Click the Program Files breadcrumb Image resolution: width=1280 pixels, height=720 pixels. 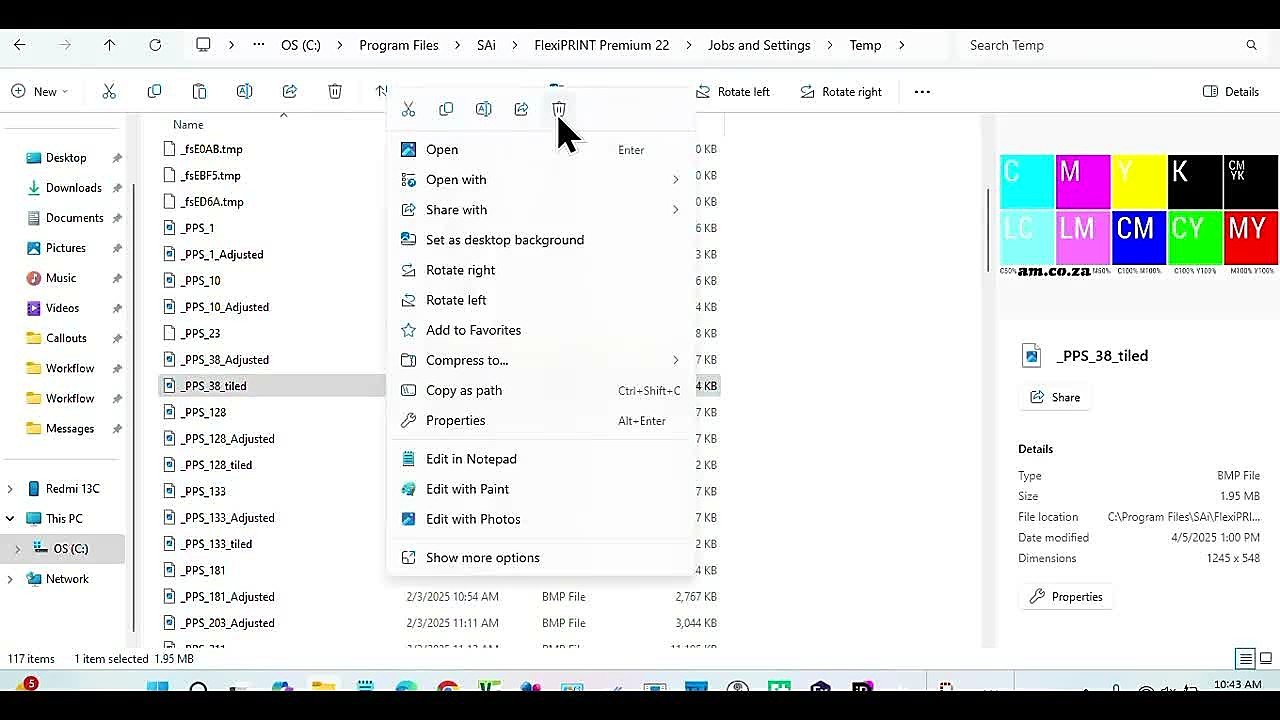399,45
